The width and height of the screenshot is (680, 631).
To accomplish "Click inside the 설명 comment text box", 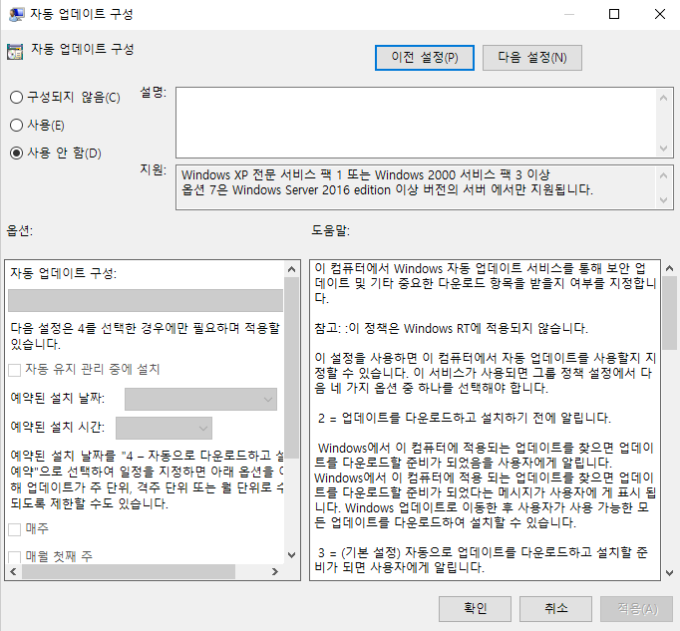I will [x=416, y=123].
